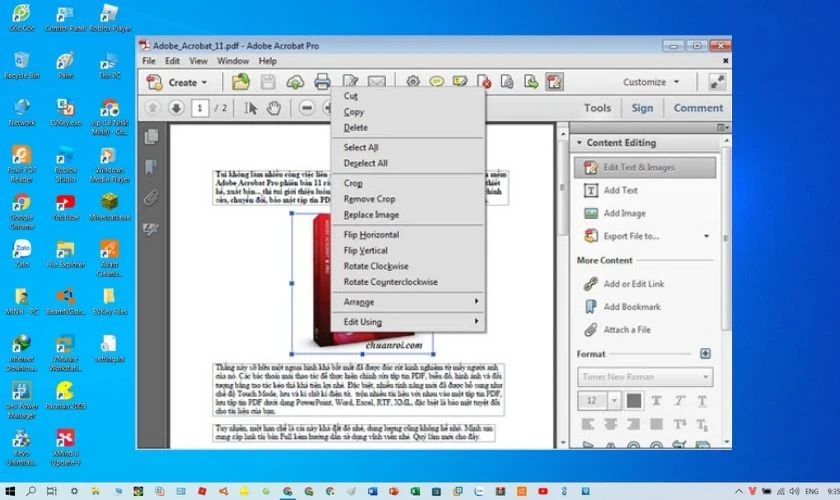Open the View menu

[x=198, y=61]
